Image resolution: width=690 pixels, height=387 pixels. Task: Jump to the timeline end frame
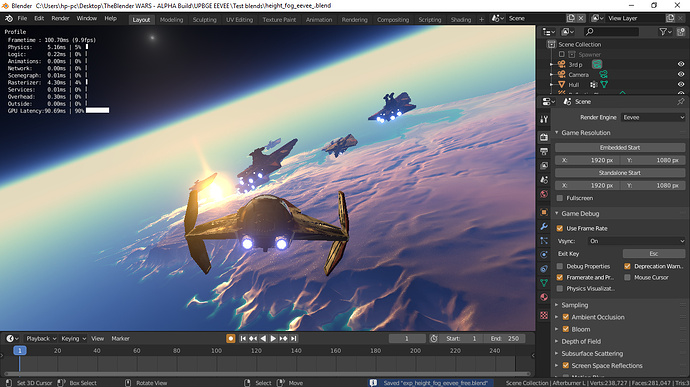pyautogui.click(x=294, y=339)
